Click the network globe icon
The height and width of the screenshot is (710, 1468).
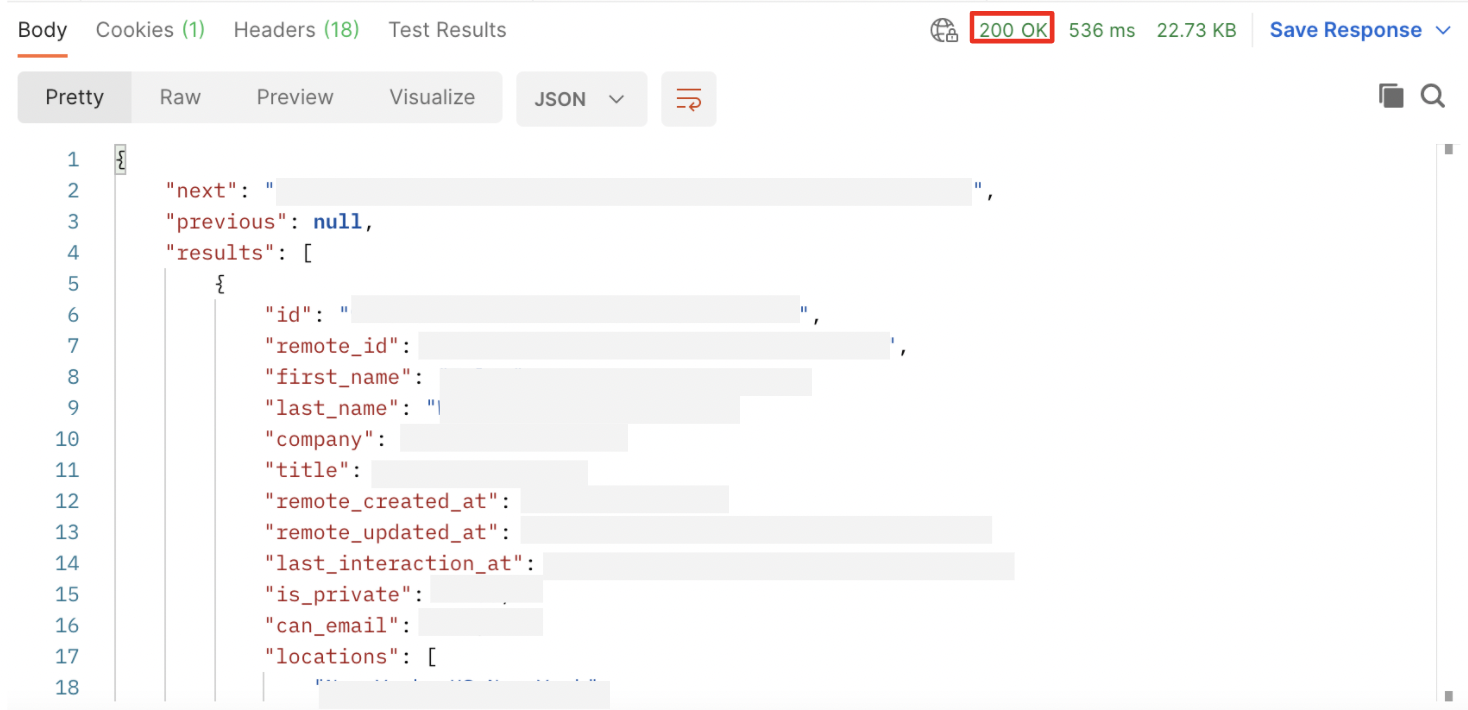(x=944, y=30)
